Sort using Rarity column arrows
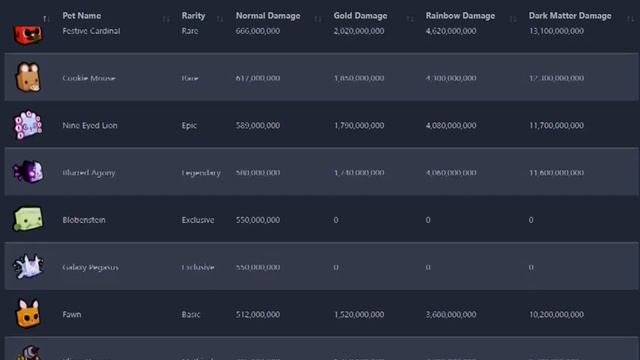Viewport: 640px width, 360px height. 220,19
